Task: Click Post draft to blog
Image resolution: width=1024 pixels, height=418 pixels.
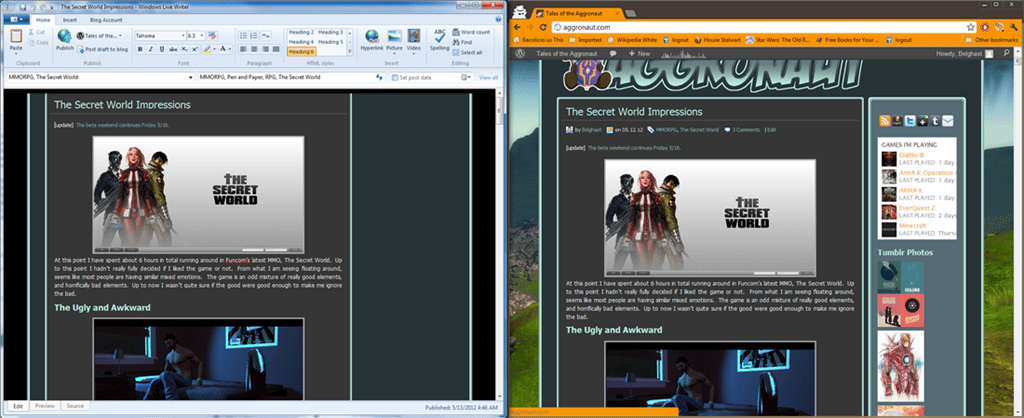Action: (103, 49)
